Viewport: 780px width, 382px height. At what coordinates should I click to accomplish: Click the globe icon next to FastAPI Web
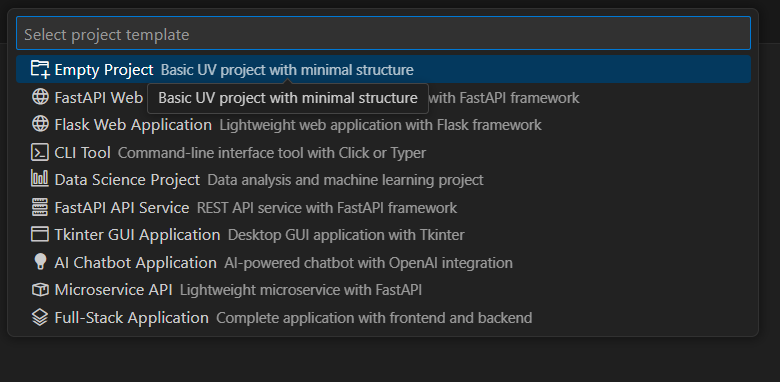point(40,97)
